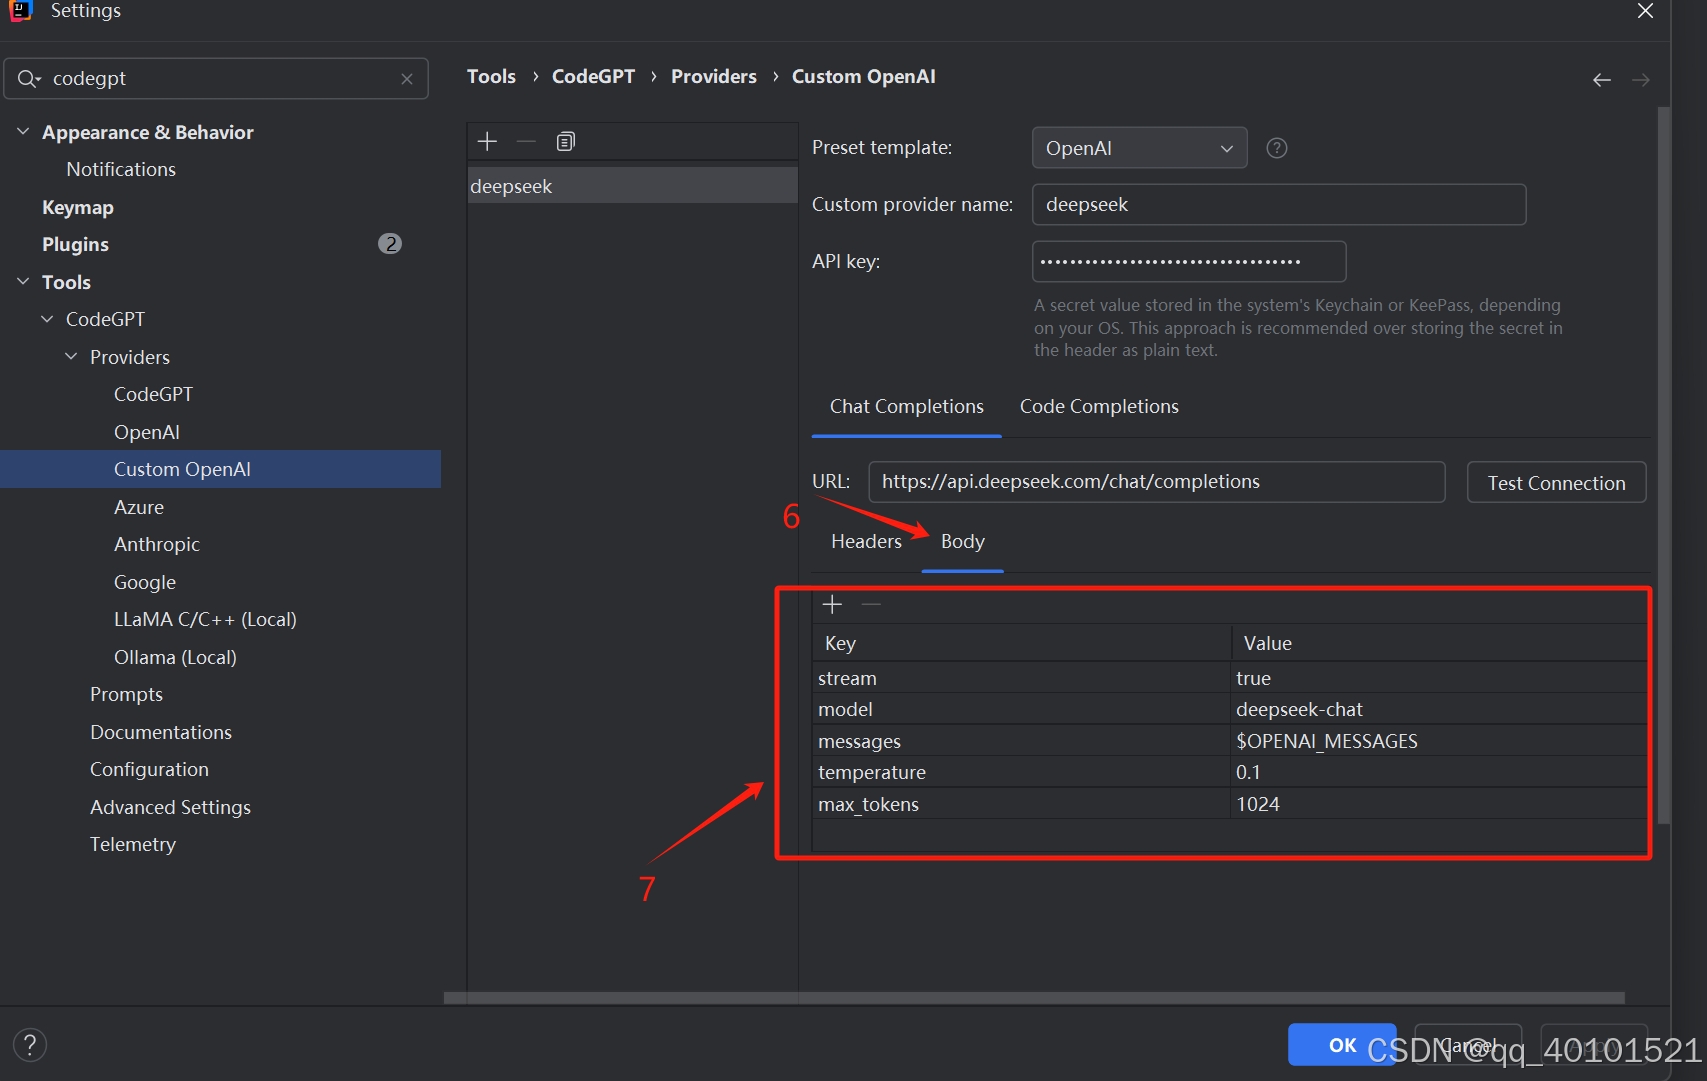Open Advanced Settings page

click(170, 807)
